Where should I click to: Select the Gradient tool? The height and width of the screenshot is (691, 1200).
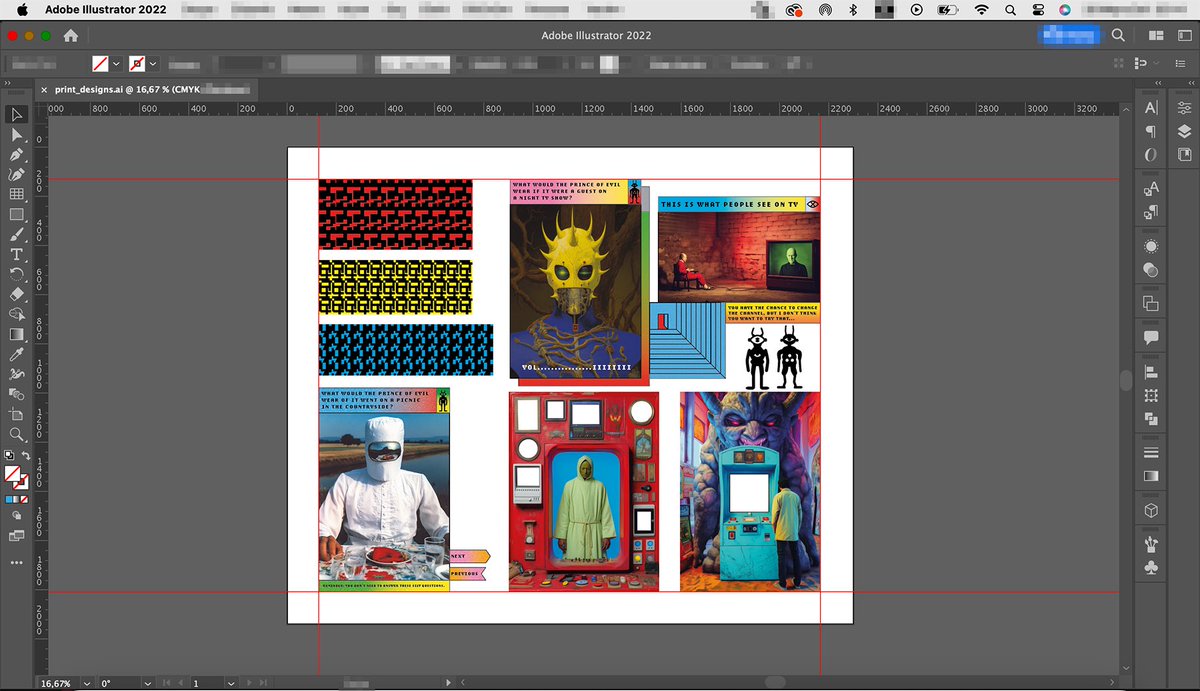point(16,335)
